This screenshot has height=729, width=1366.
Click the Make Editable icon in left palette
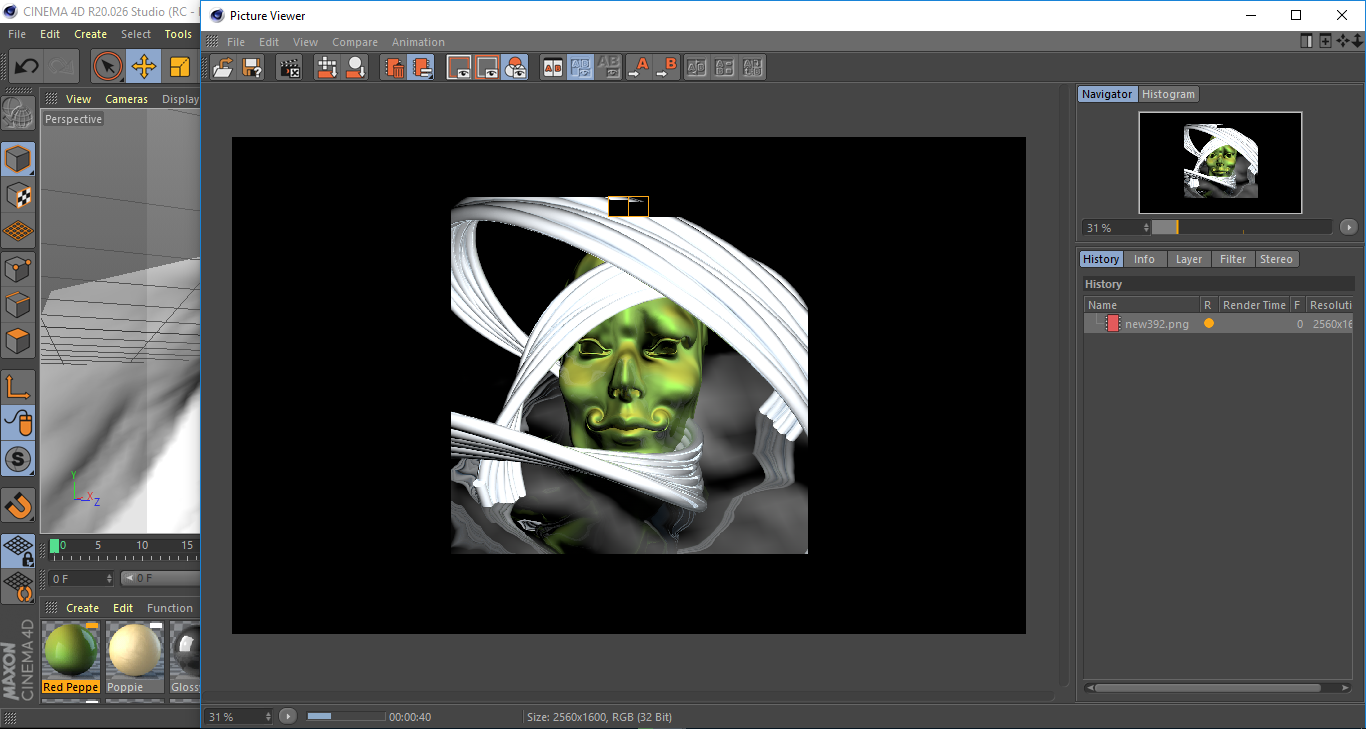[x=18, y=113]
